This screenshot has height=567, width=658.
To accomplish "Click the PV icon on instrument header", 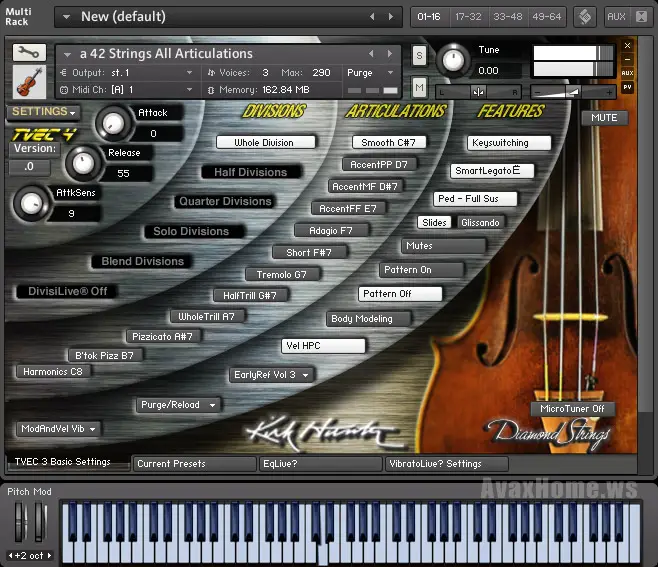I will (x=627, y=87).
